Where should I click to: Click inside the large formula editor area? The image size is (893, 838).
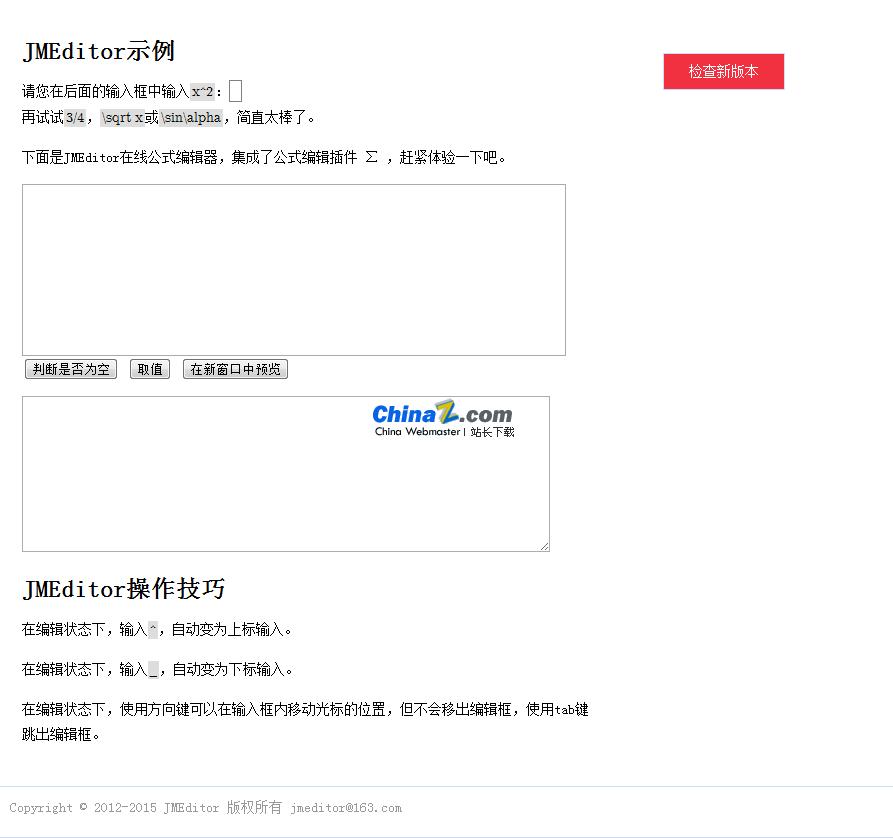click(x=294, y=270)
